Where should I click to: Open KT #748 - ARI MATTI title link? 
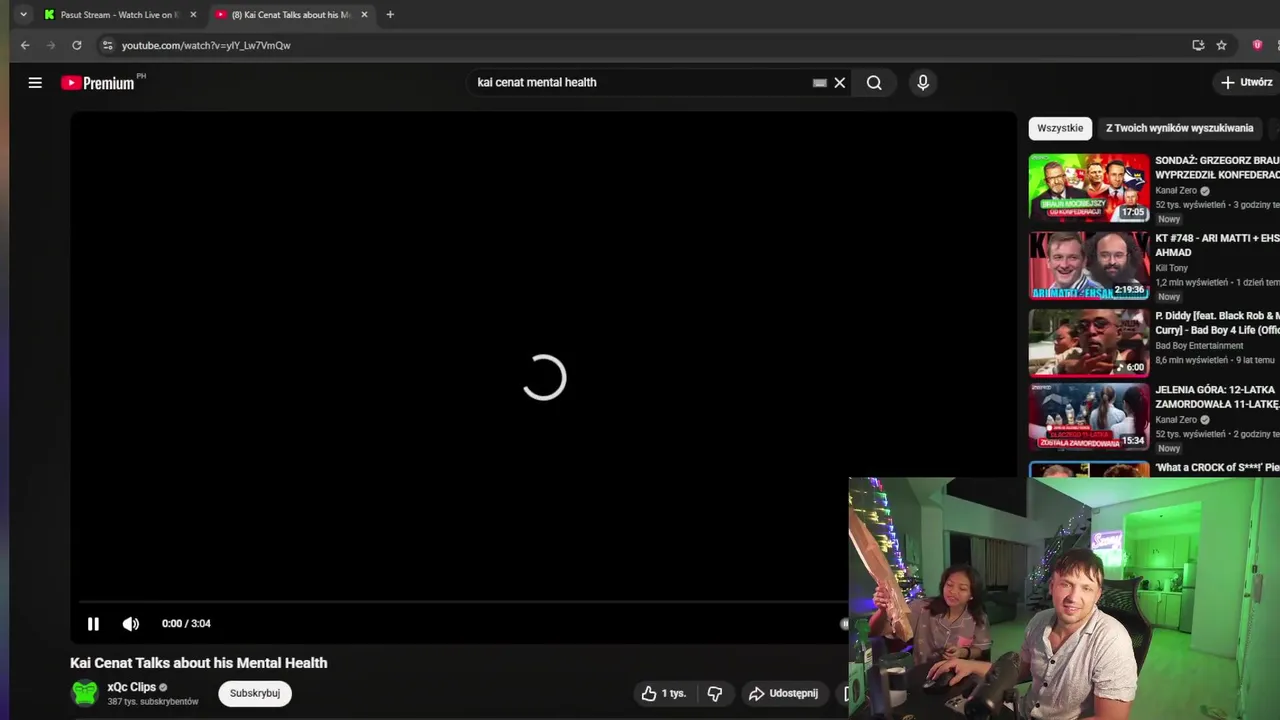[x=1217, y=245]
